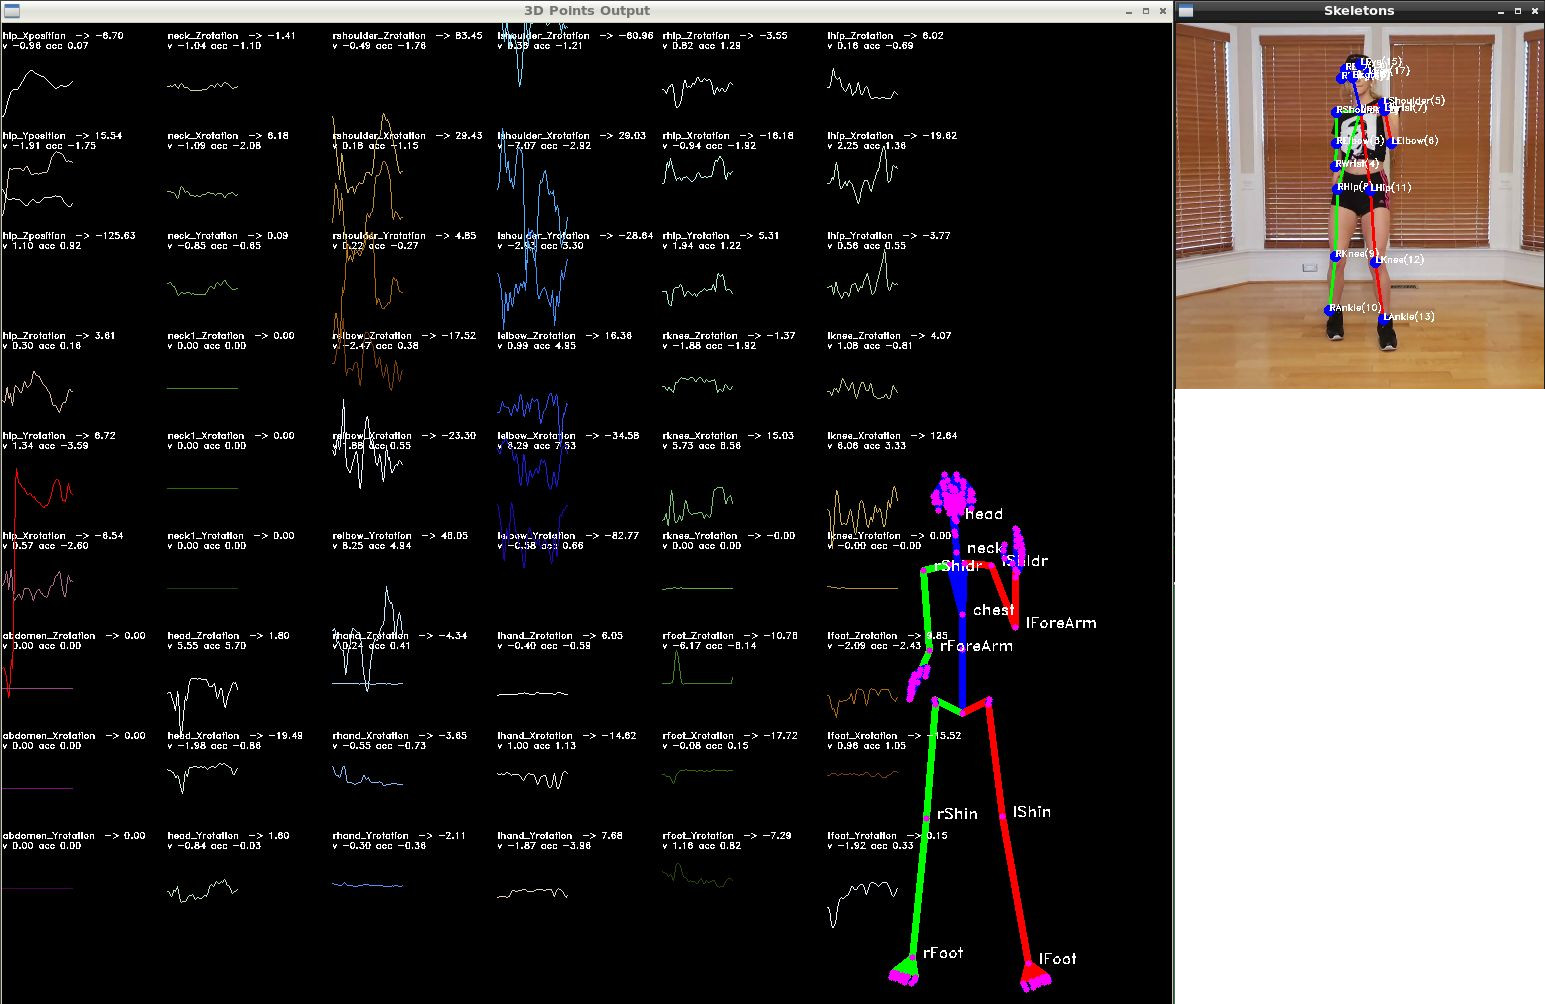
Task: Click the rhip_Yrotation label
Action: pyautogui.click(x=696, y=235)
